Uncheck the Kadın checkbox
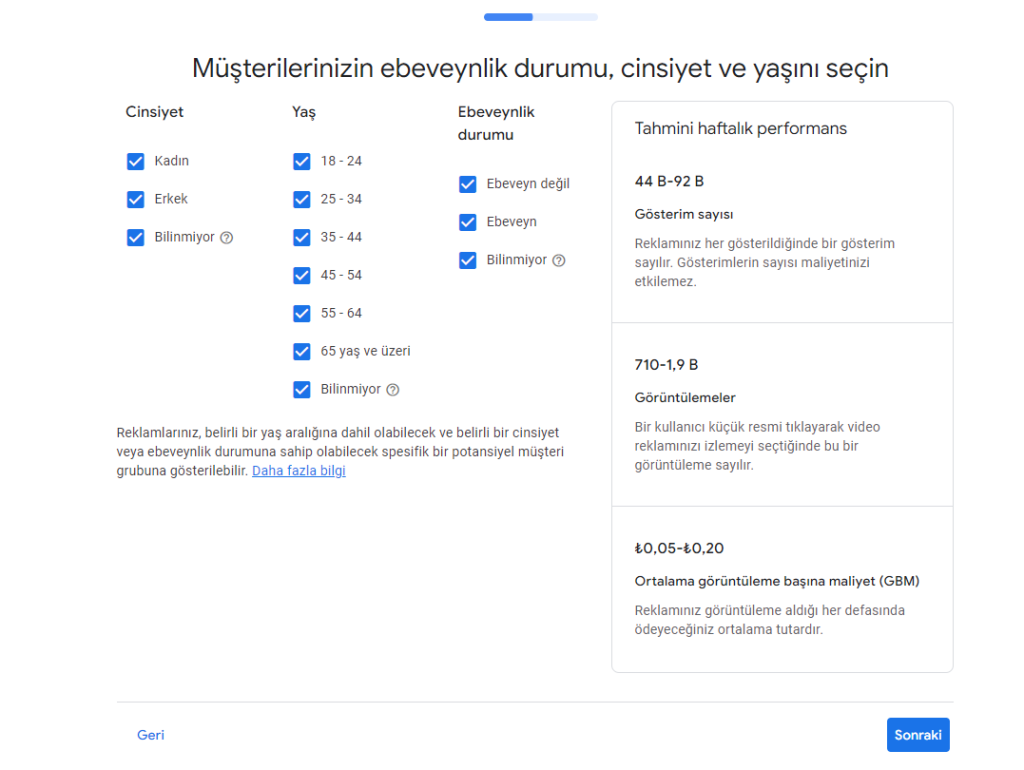1024x770 pixels. point(135,161)
